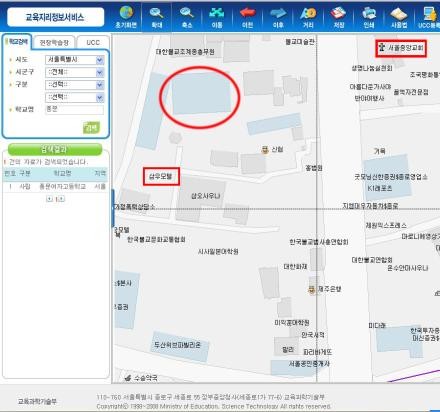The width and height of the screenshot is (440, 412).
Task: Click the 인쇄 printer icon
Action: pos(369,17)
